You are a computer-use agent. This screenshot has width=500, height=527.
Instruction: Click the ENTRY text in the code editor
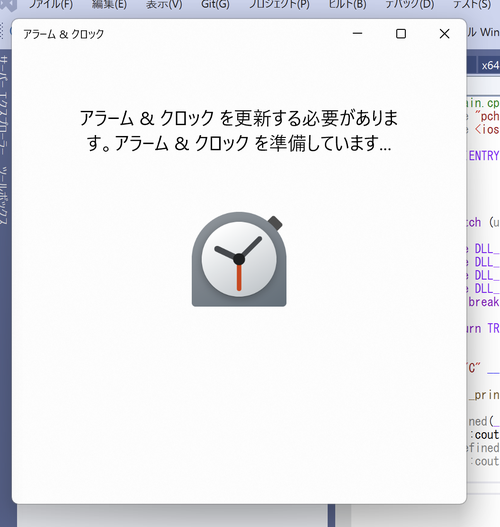click(484, 156)
